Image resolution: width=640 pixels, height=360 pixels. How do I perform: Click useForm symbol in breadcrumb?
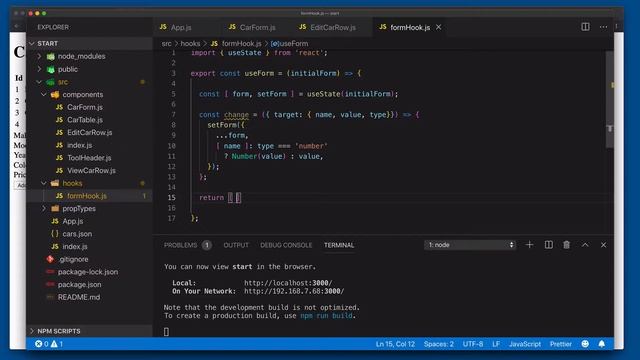[x=289, y=43]
